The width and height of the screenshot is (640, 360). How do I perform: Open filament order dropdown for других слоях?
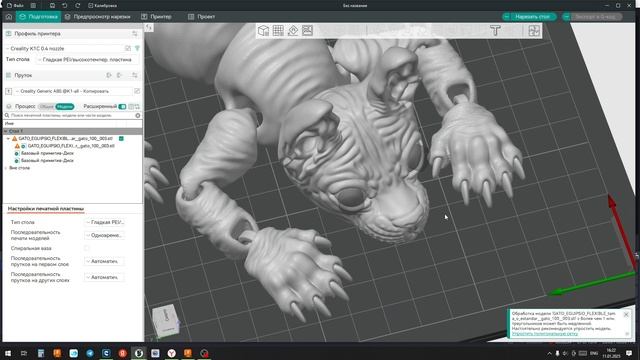pyautogui.click(x=104, y=278)
